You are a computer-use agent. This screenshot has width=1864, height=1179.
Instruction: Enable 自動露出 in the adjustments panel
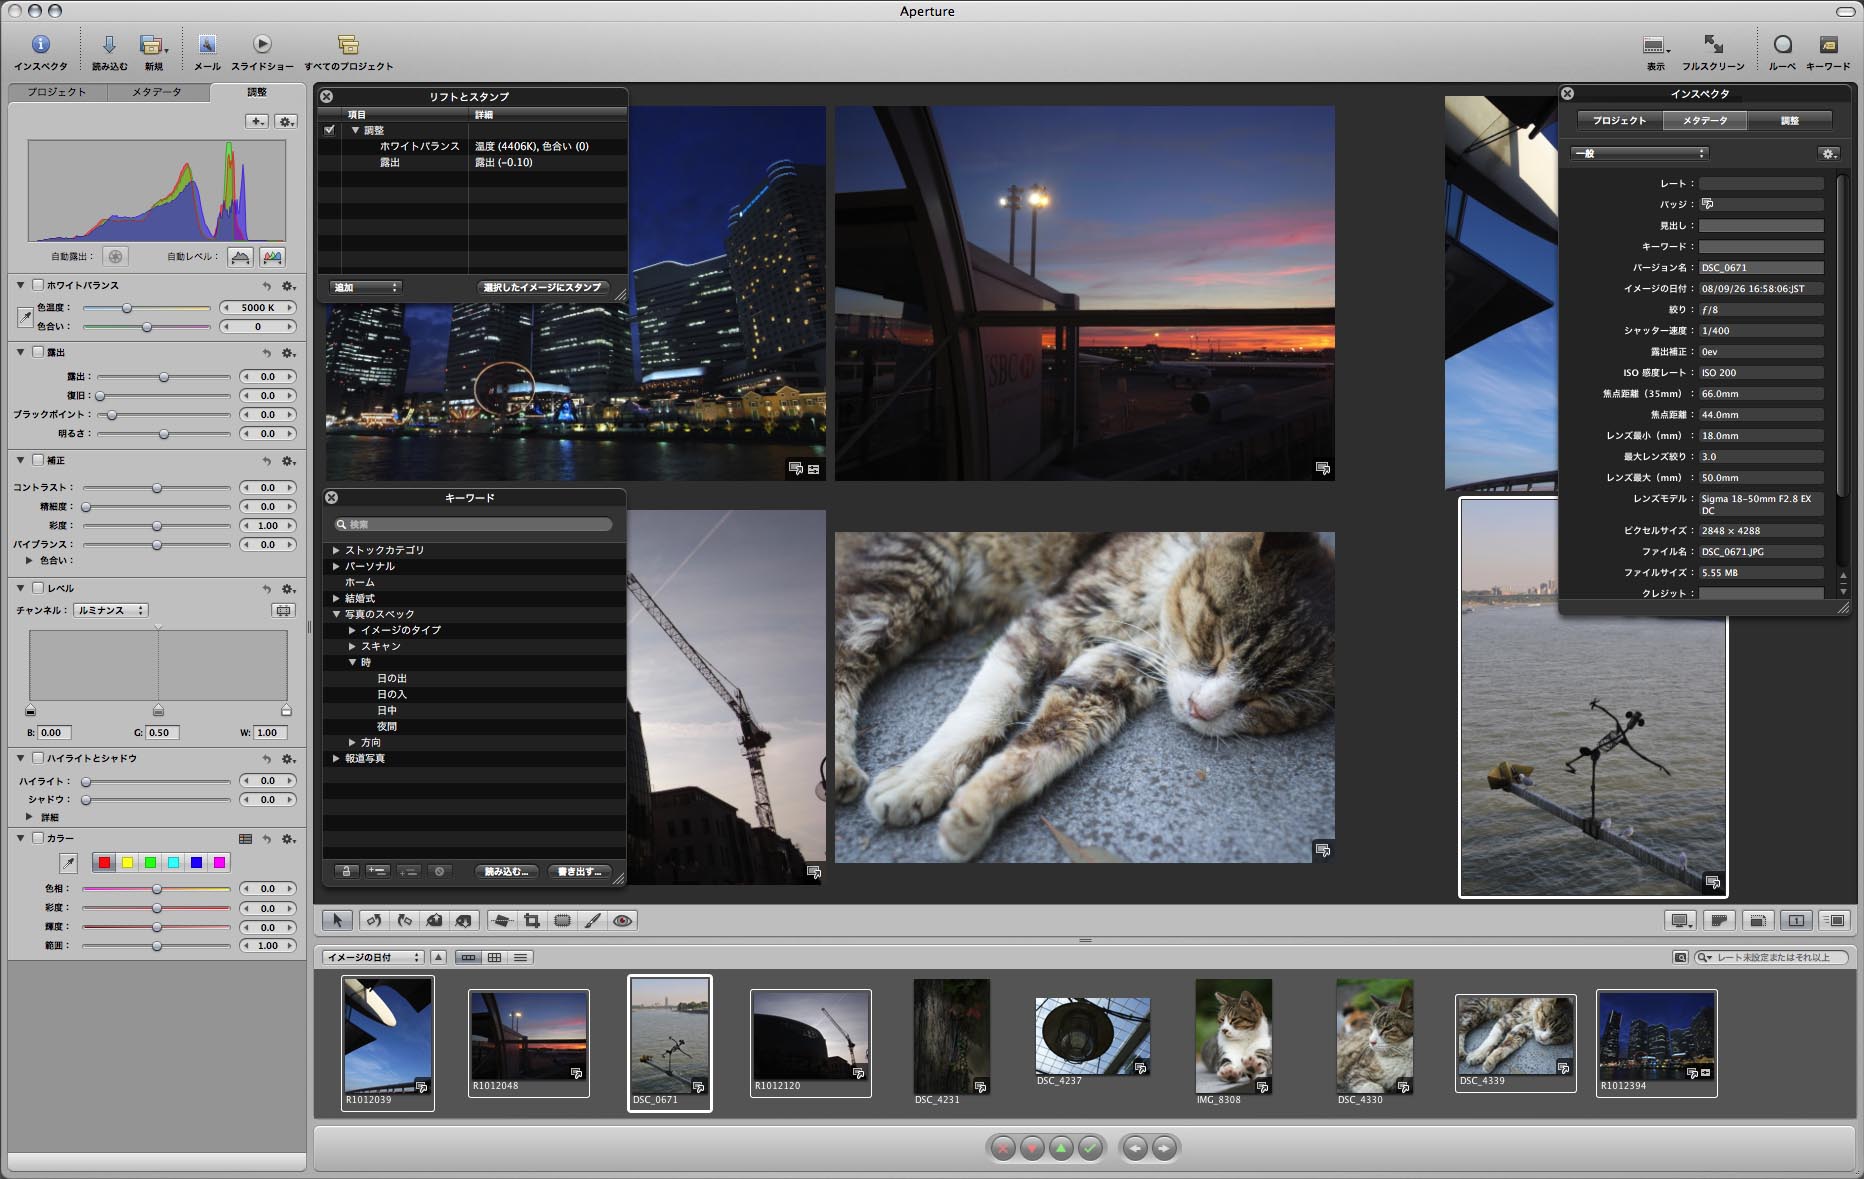tap(117, 257)
